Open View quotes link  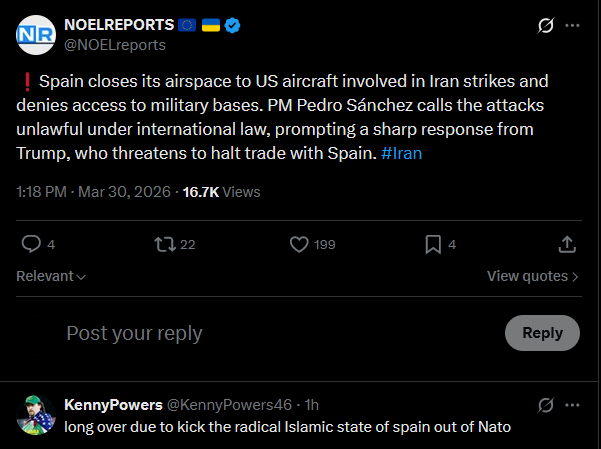coord(533,276)
